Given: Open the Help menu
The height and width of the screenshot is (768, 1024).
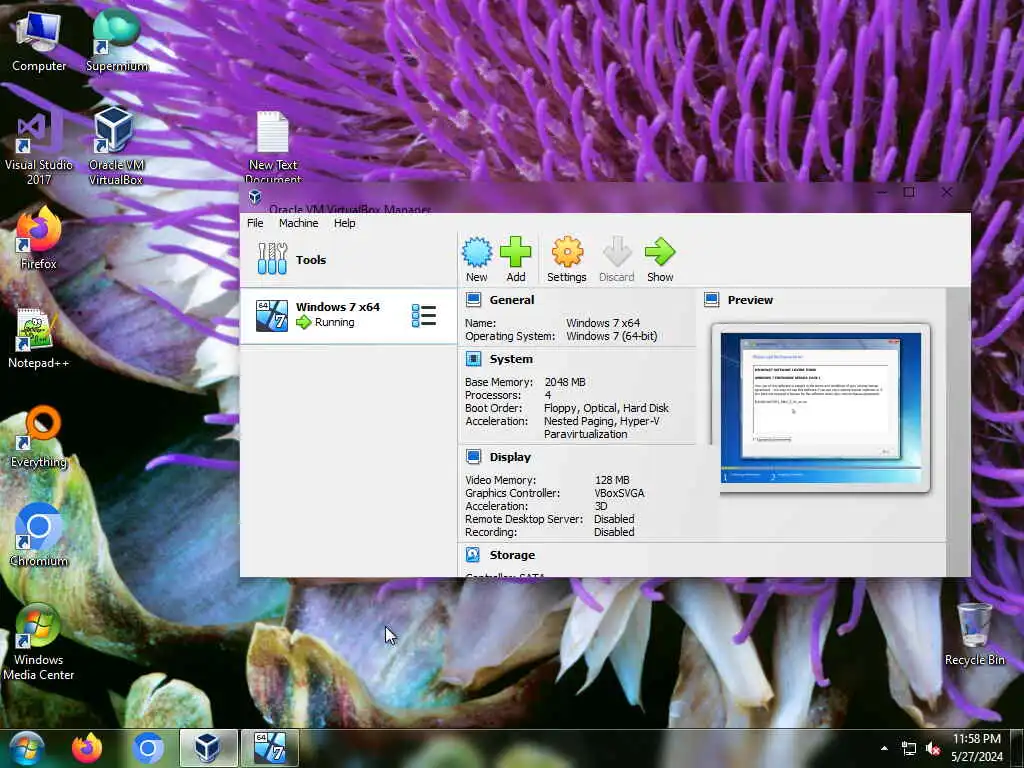Looking at the screenshot, I should point(345,223).
